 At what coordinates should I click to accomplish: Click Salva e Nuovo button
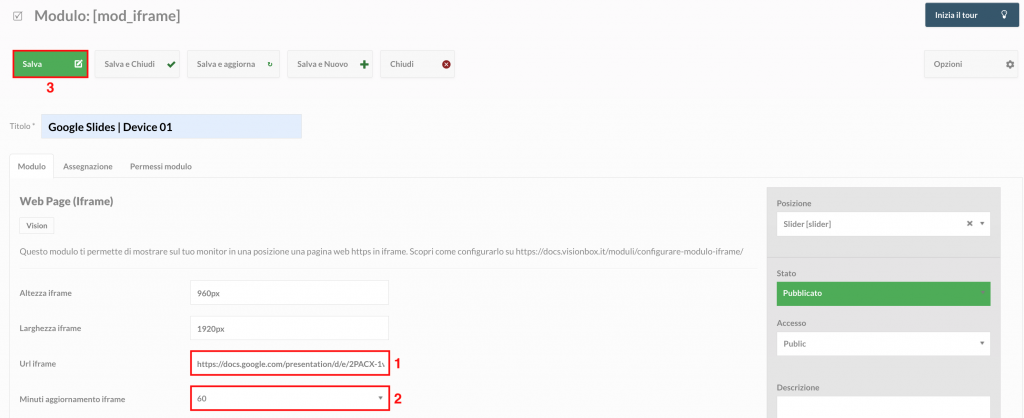tap(330, 64)
